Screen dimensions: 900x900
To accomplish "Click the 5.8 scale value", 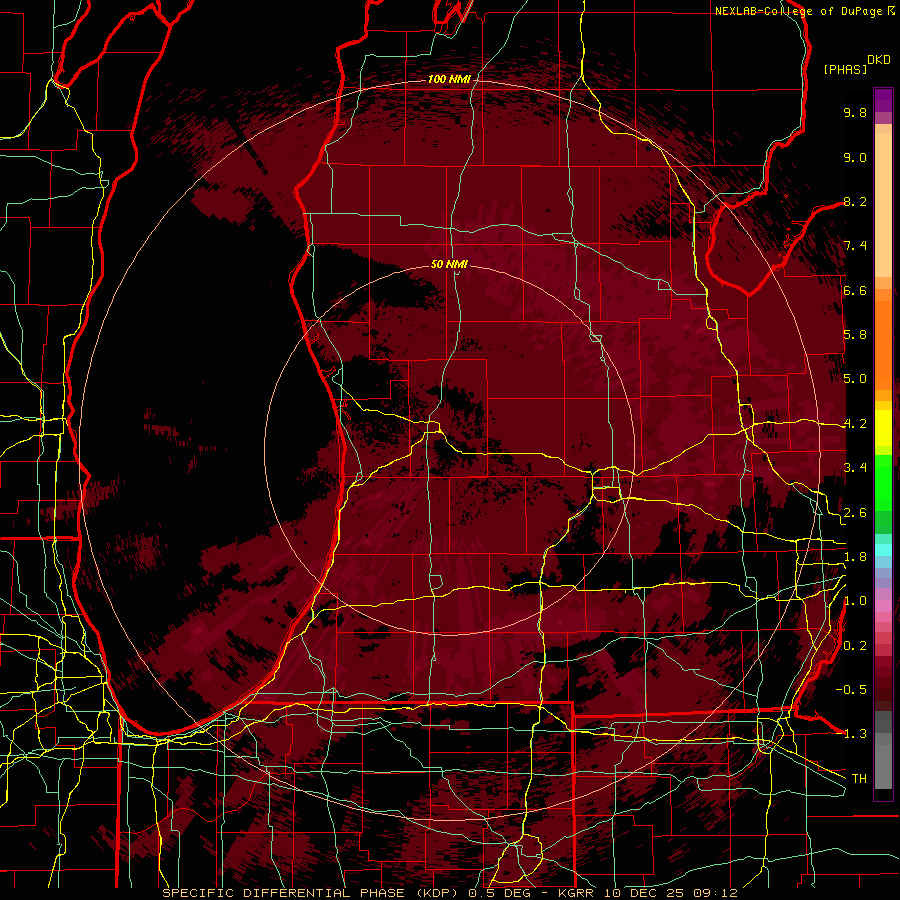I will (x=855, y=335).
